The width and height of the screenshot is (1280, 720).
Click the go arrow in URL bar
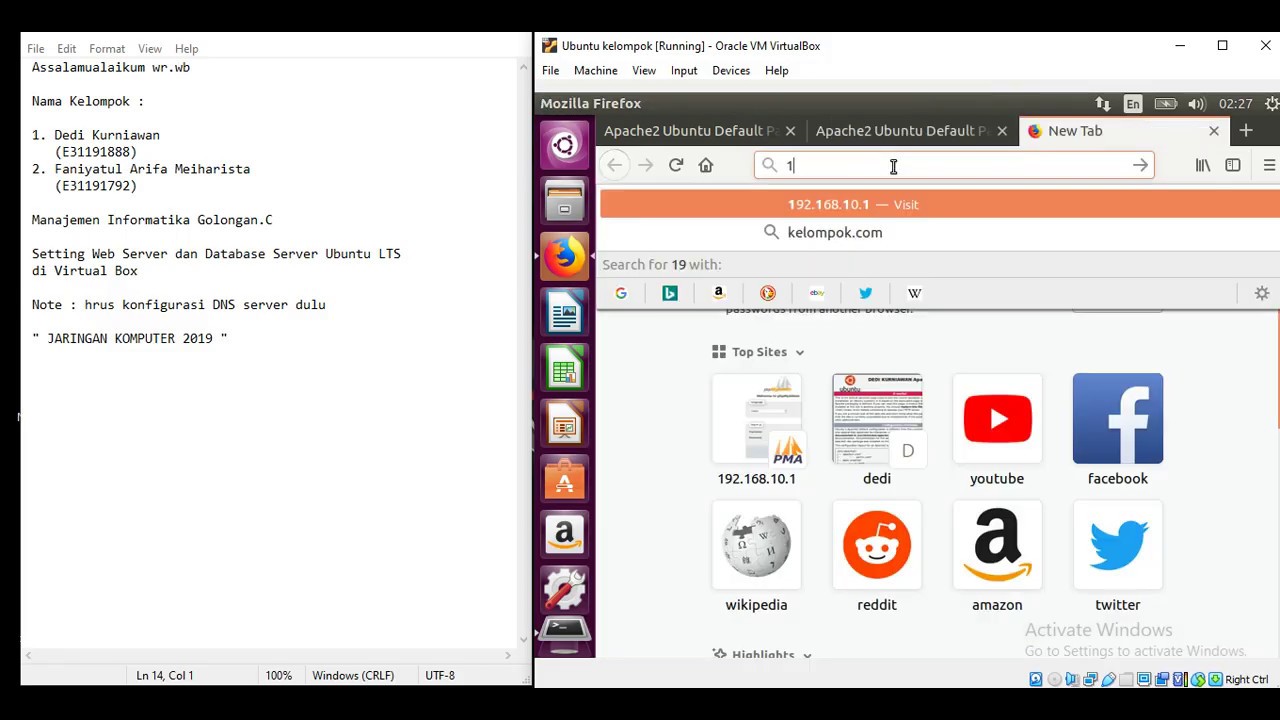1140,165
